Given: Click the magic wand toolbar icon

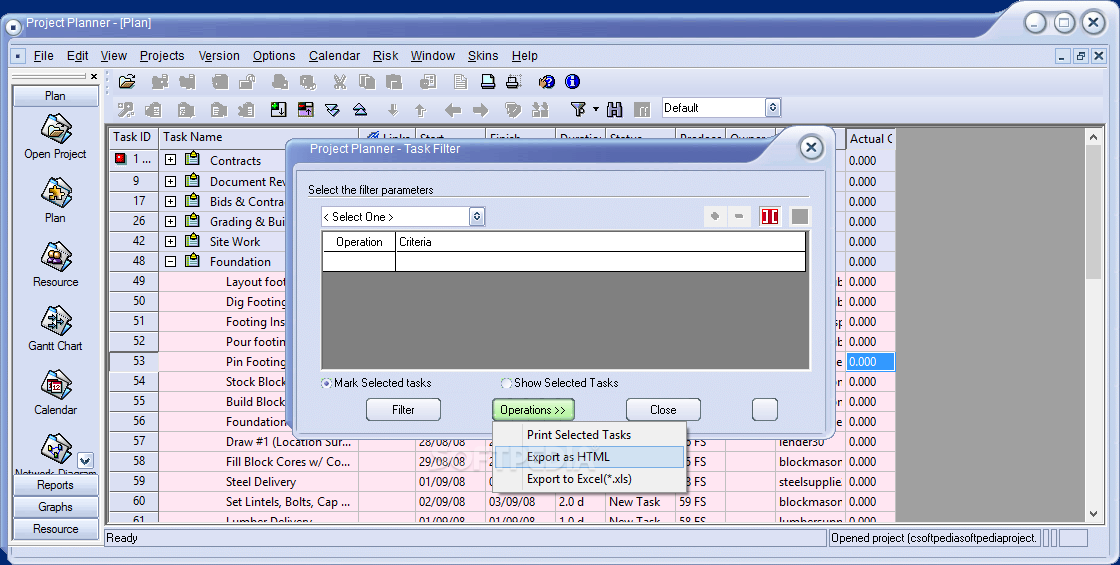Looking at the screenshot, I should coord(126,109).
